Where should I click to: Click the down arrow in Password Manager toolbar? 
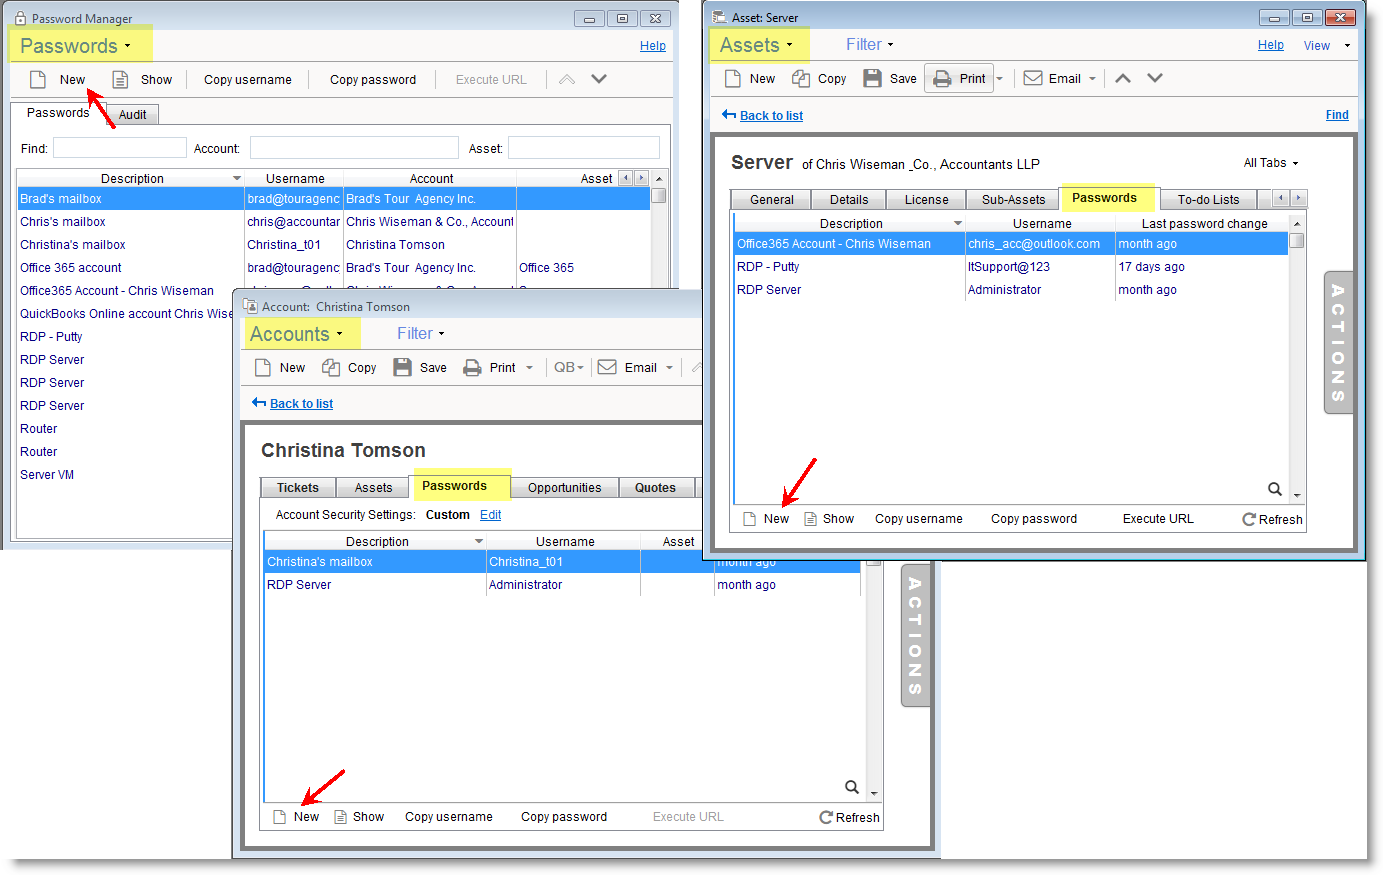tap(599, 79)
